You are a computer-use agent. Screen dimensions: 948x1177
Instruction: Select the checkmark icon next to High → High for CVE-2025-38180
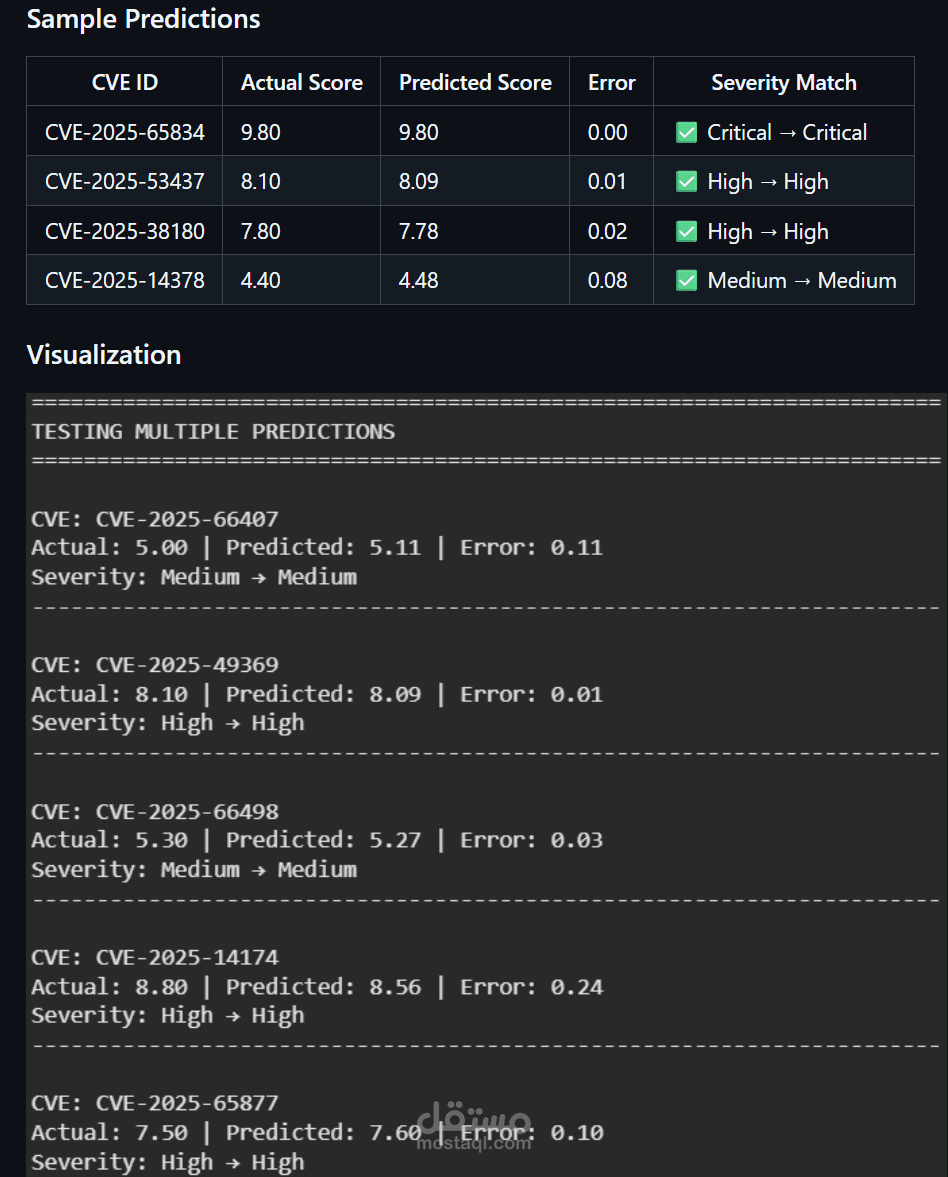tap(687, 230)
